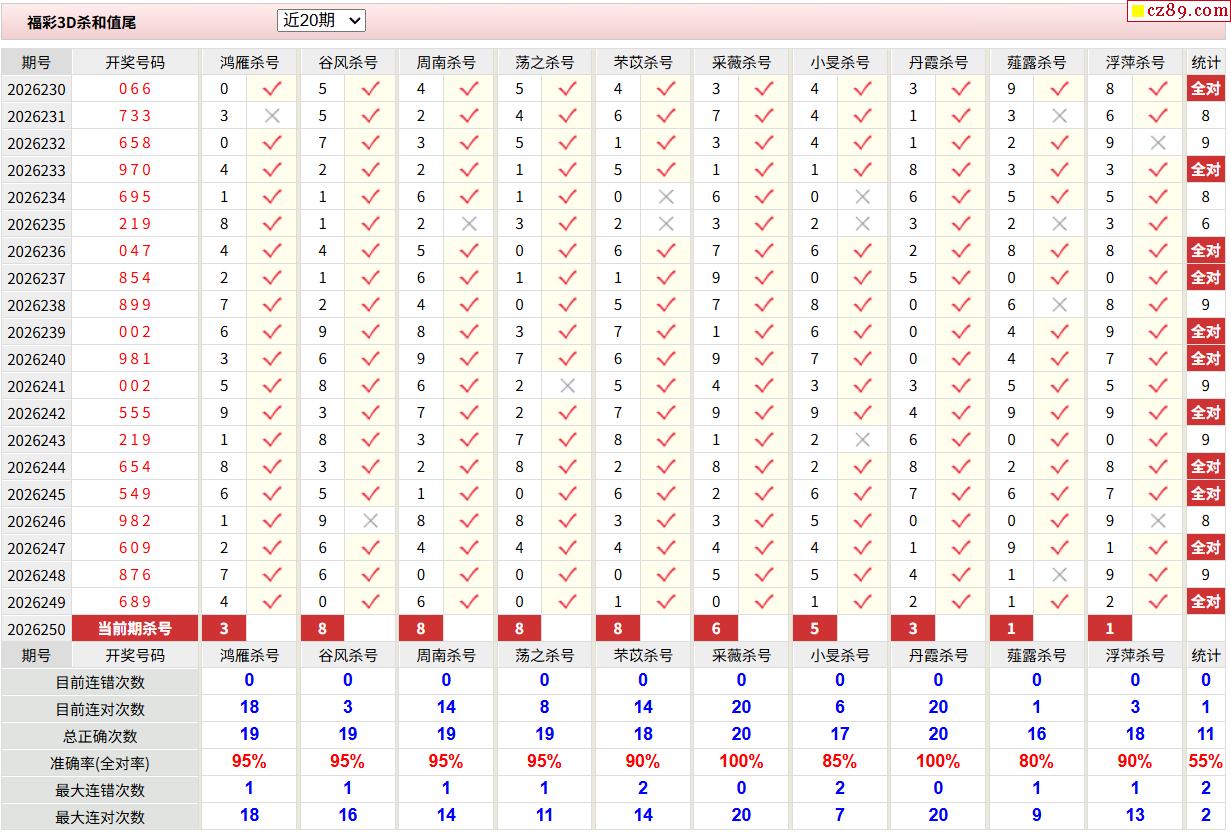Click the 统计 column header at top right

[1206, 62]
